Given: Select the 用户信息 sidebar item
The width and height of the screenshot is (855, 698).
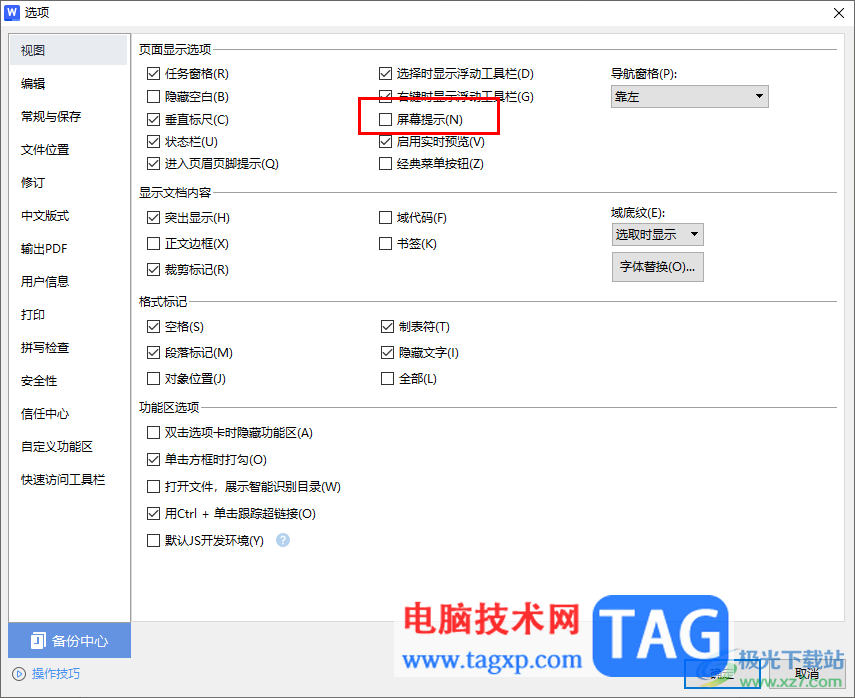Looking at the screenshot, I should coord(68,281).
